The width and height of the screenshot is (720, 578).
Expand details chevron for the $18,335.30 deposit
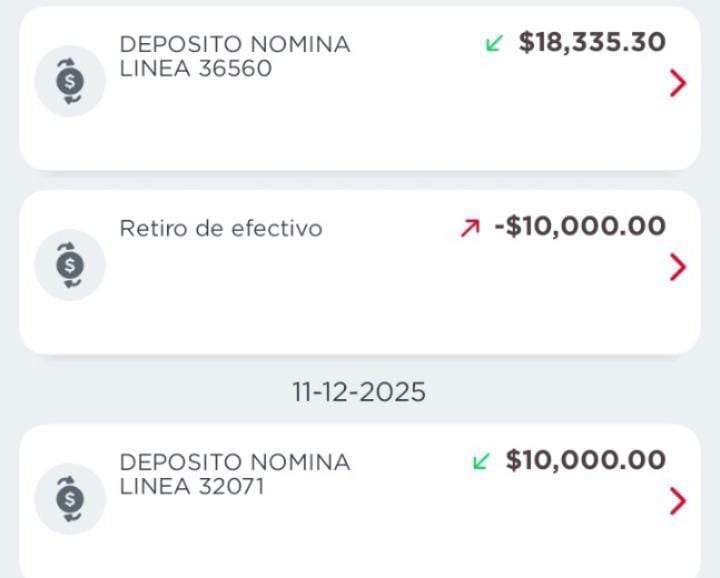678,84
